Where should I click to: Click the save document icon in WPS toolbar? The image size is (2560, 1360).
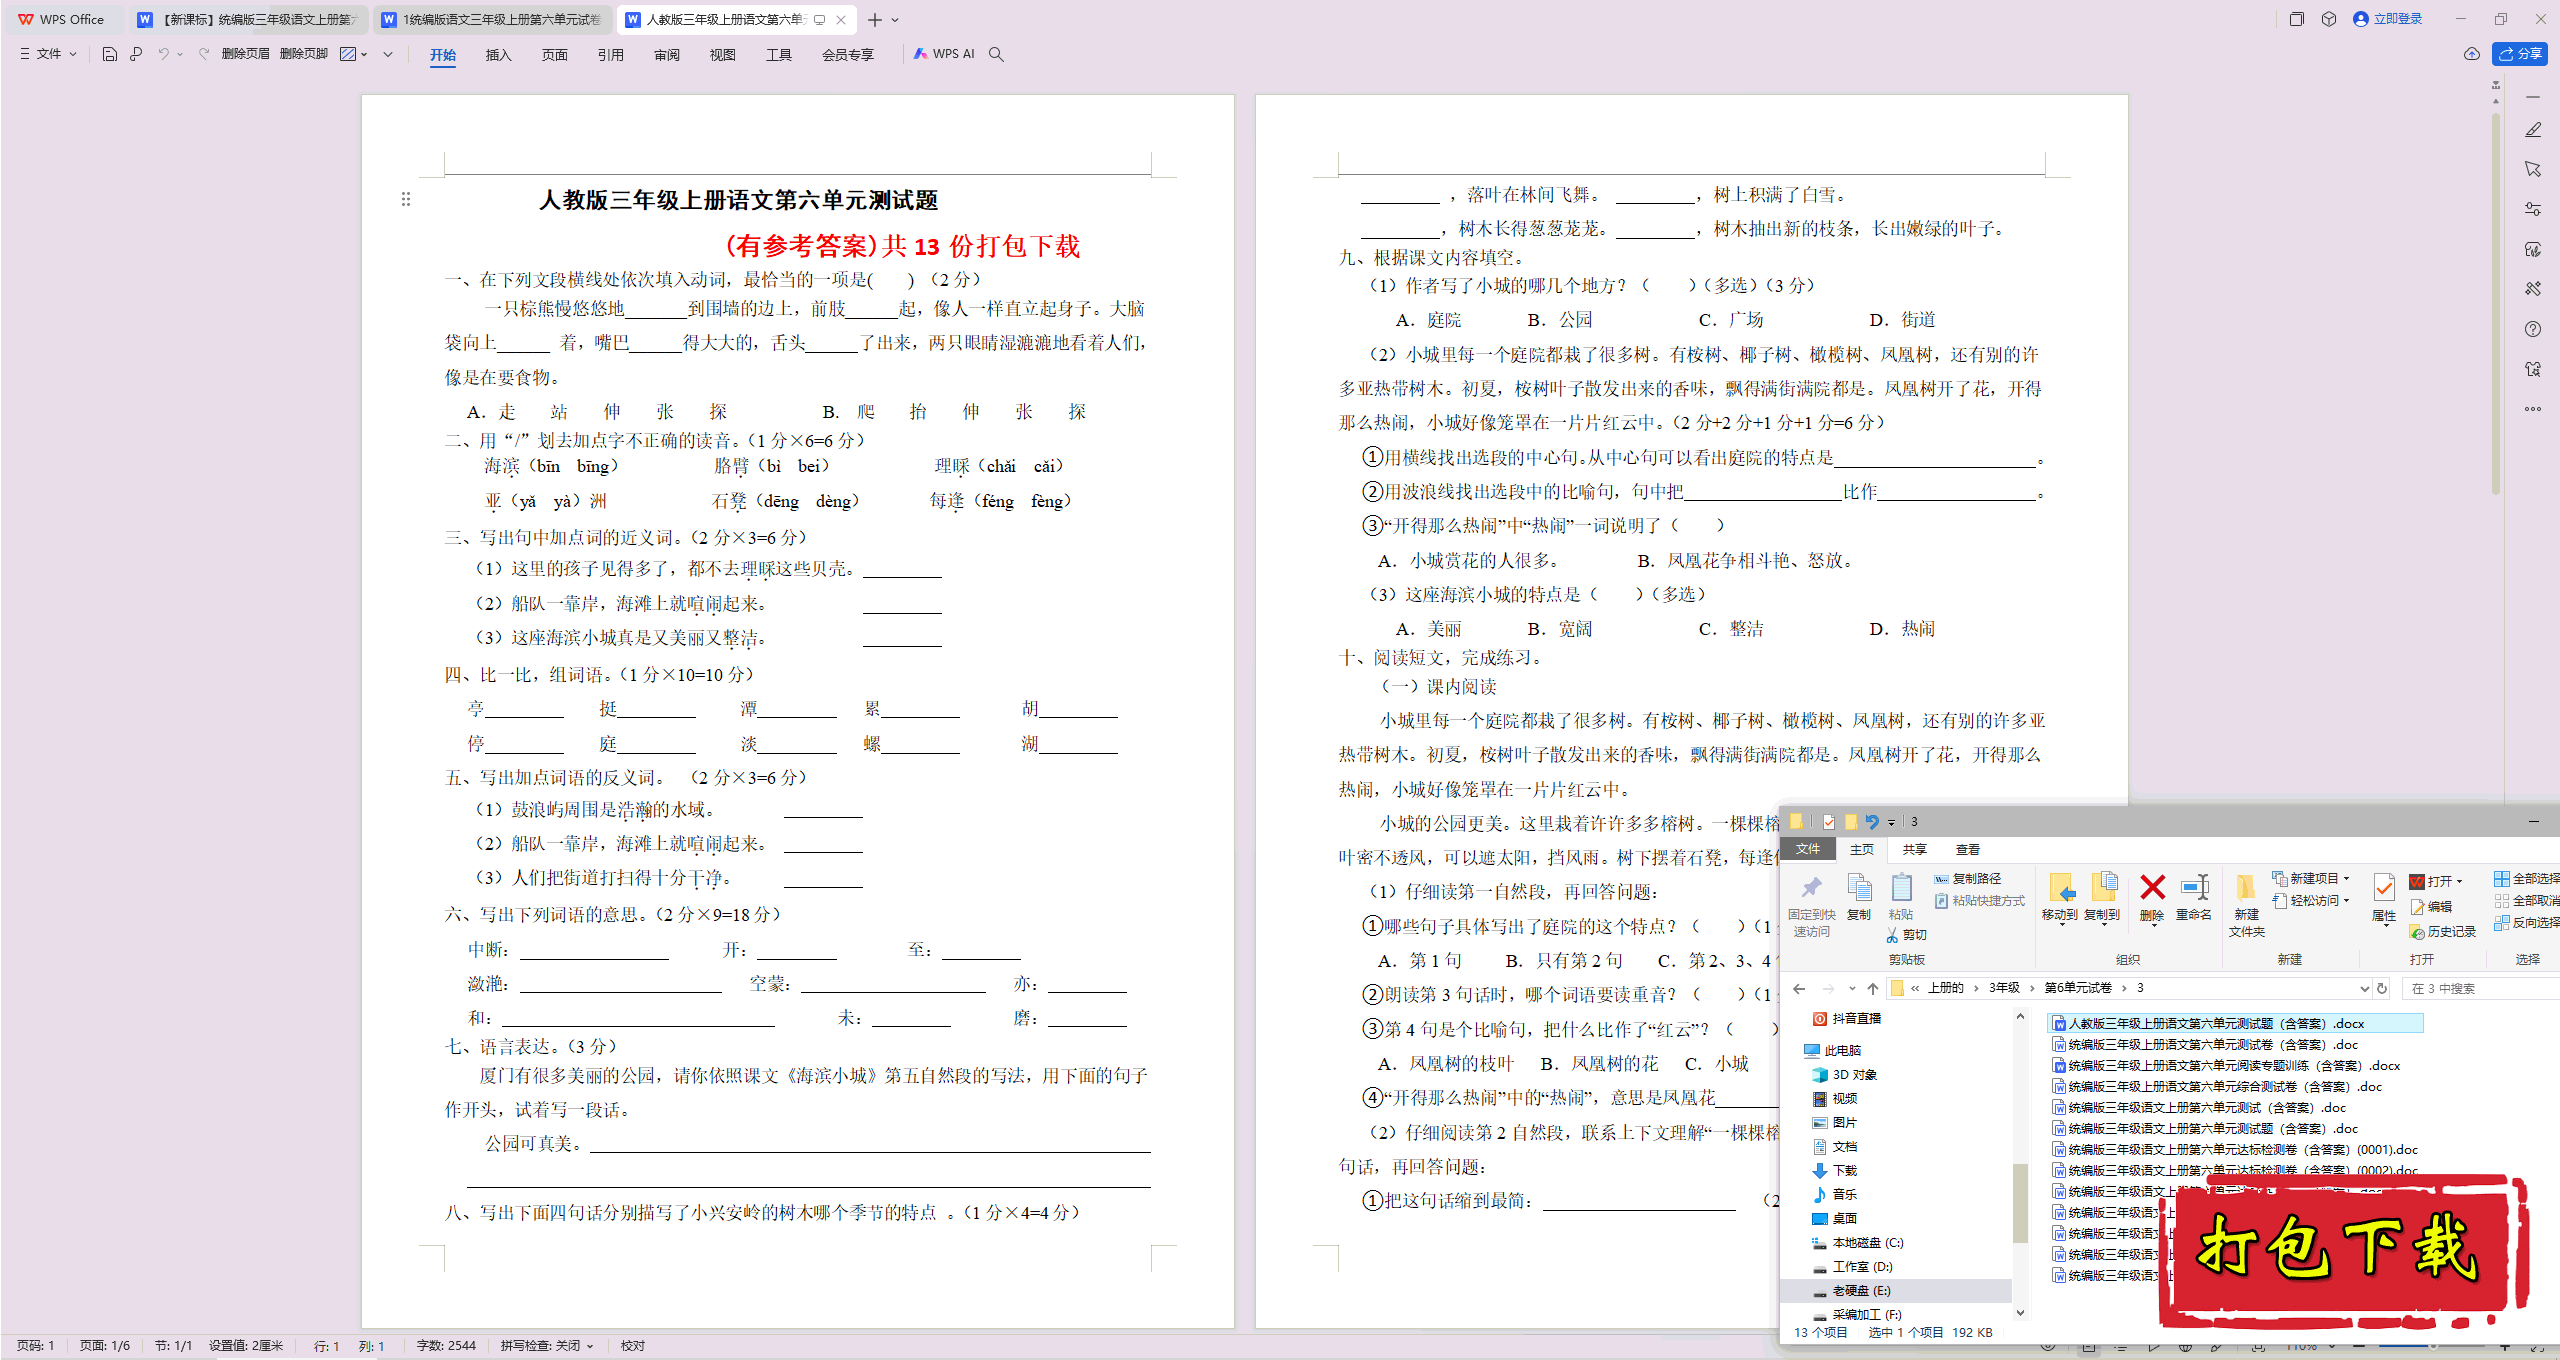click(110, 54)
